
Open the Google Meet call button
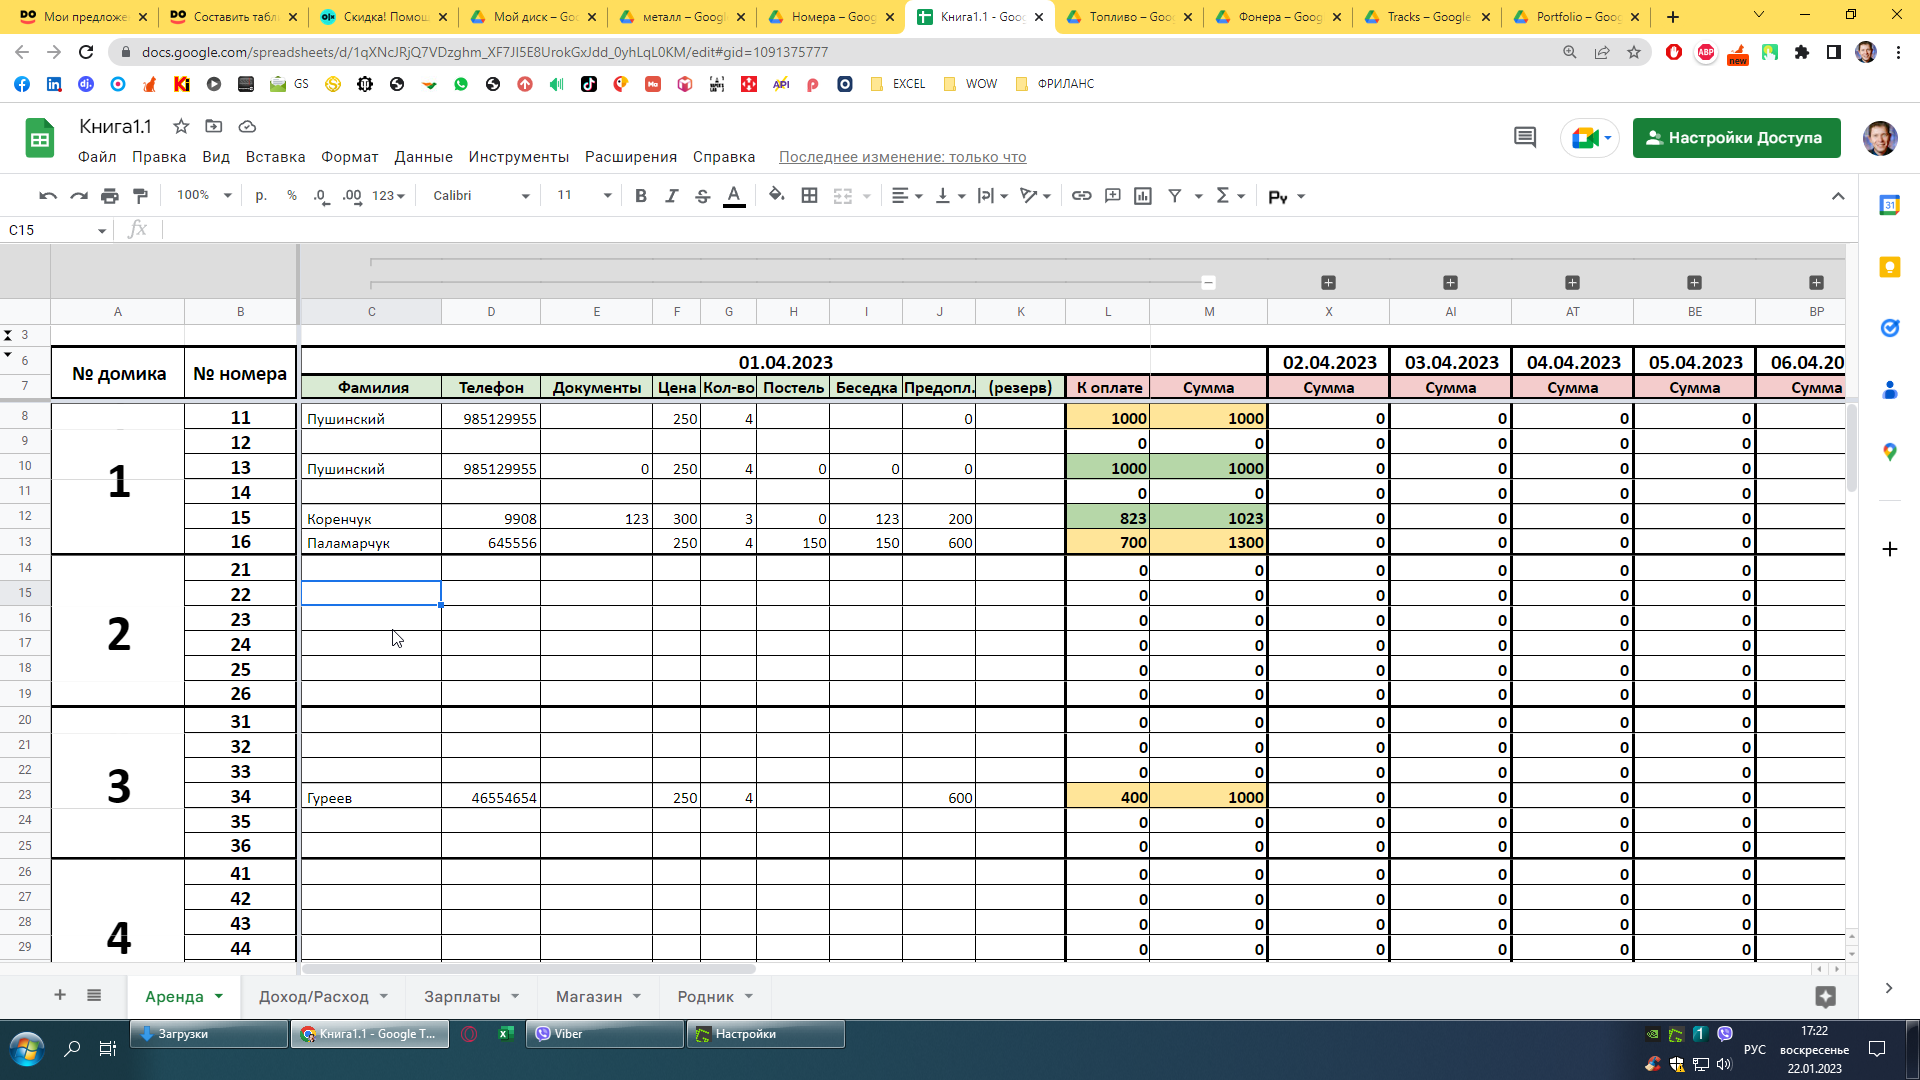(1590, 138)
